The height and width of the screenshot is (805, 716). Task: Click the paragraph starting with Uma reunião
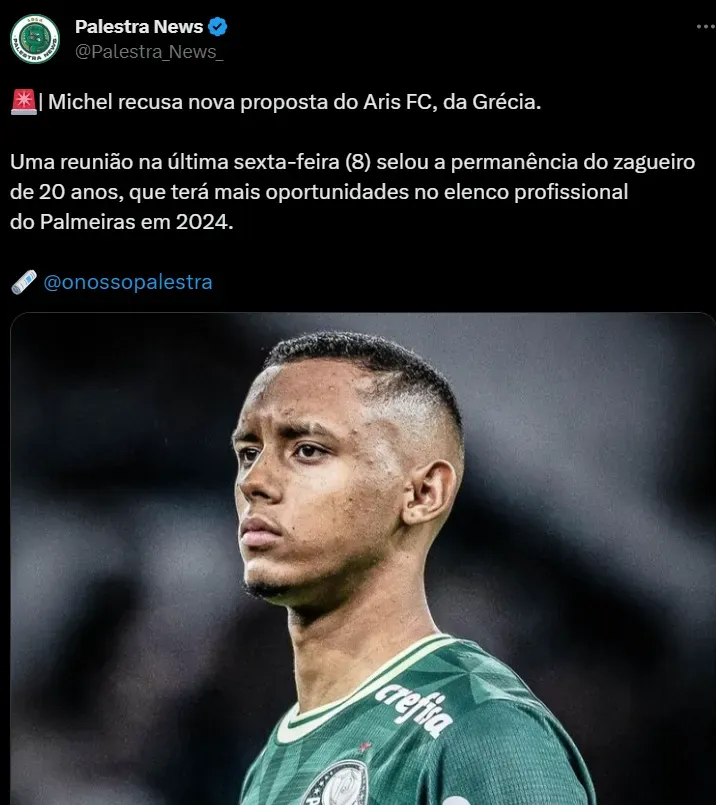(352, 191)
